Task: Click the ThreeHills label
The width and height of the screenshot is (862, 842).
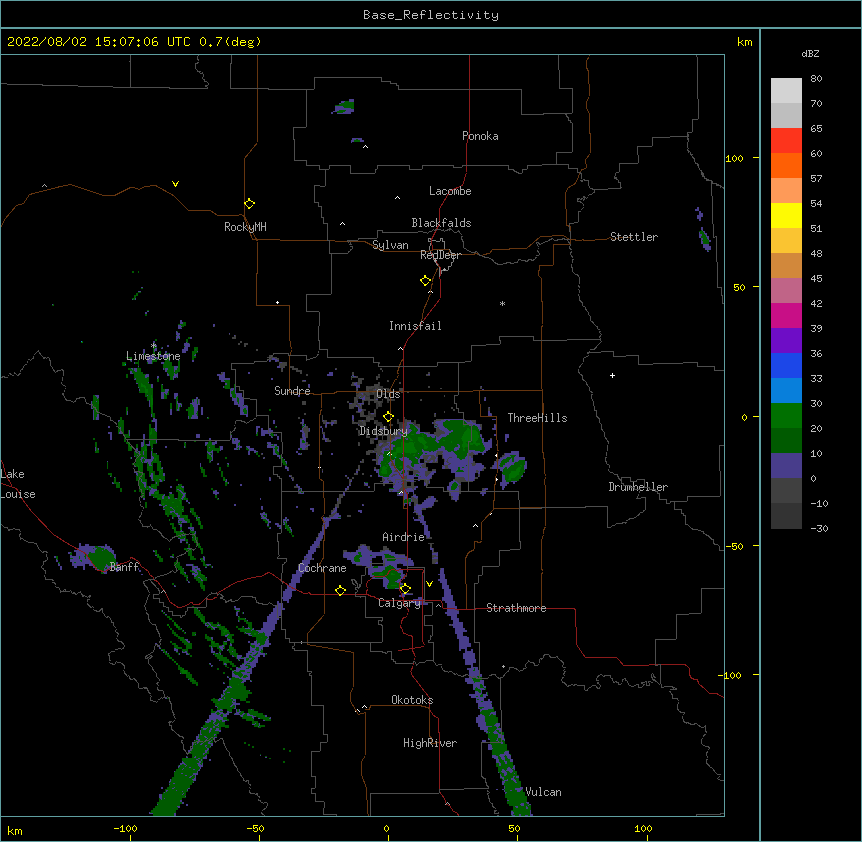Action: point(537,418)
